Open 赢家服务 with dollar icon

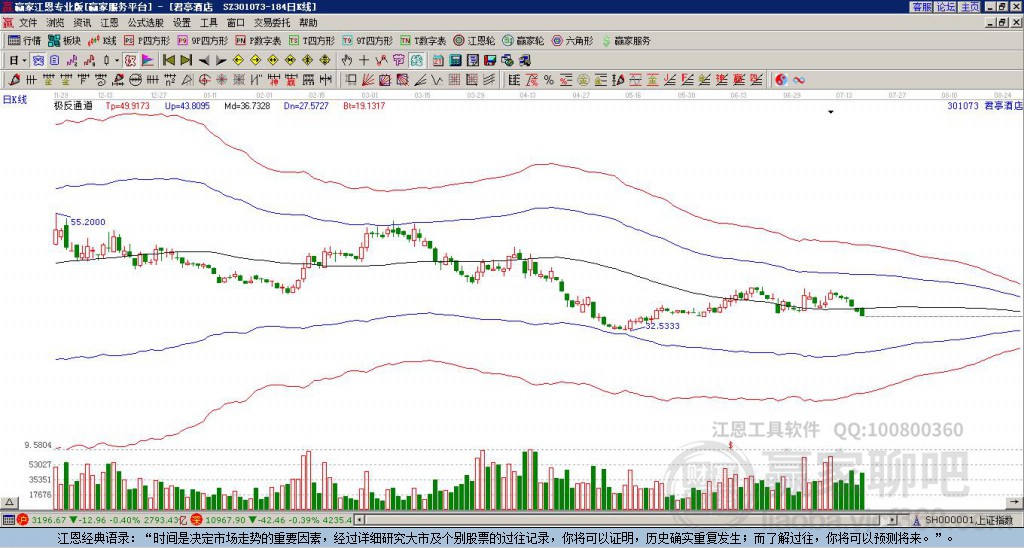point(626,40)
